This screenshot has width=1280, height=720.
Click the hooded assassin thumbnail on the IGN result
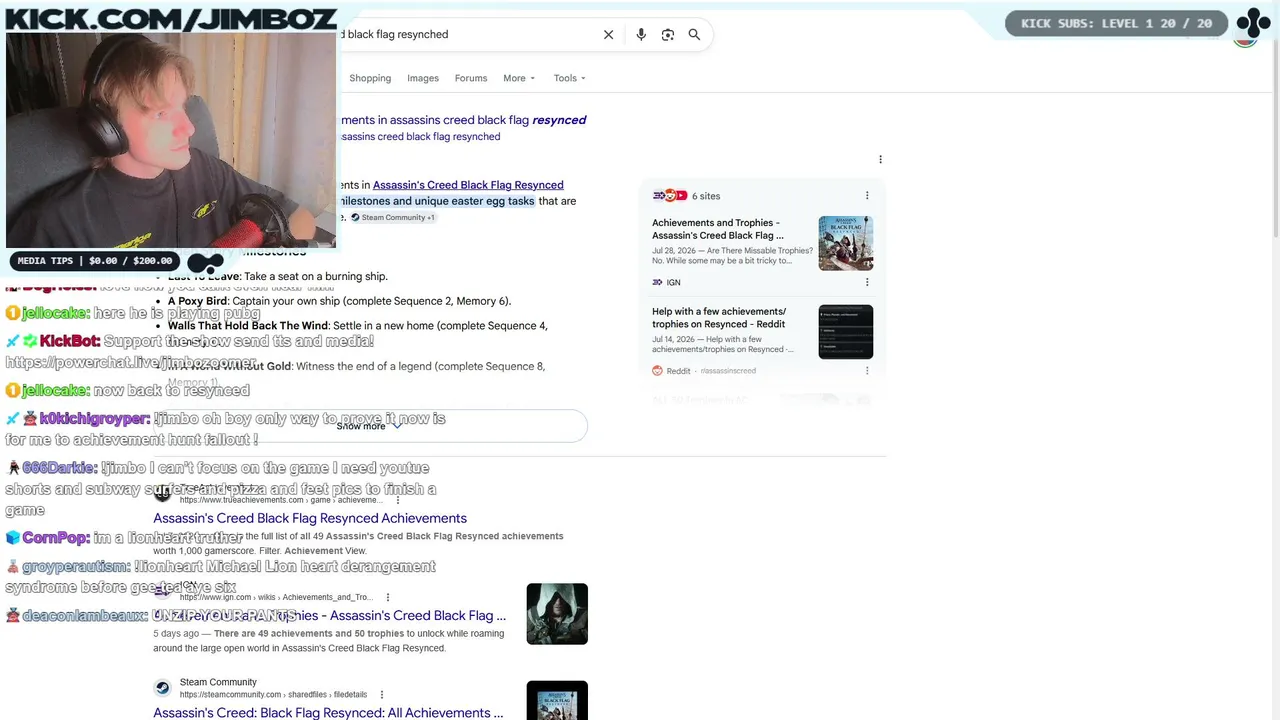tap(557, 614)
